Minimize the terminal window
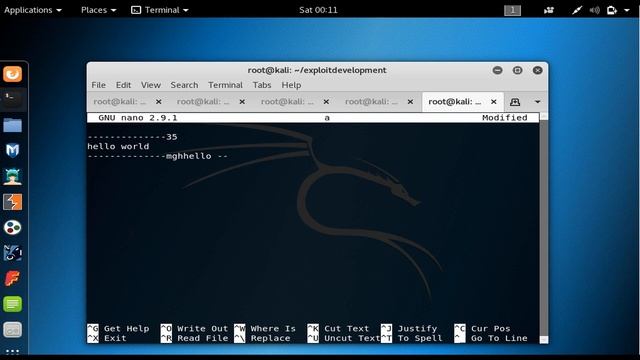The height and width of the screenshot is (360, 640). [498, 70]
